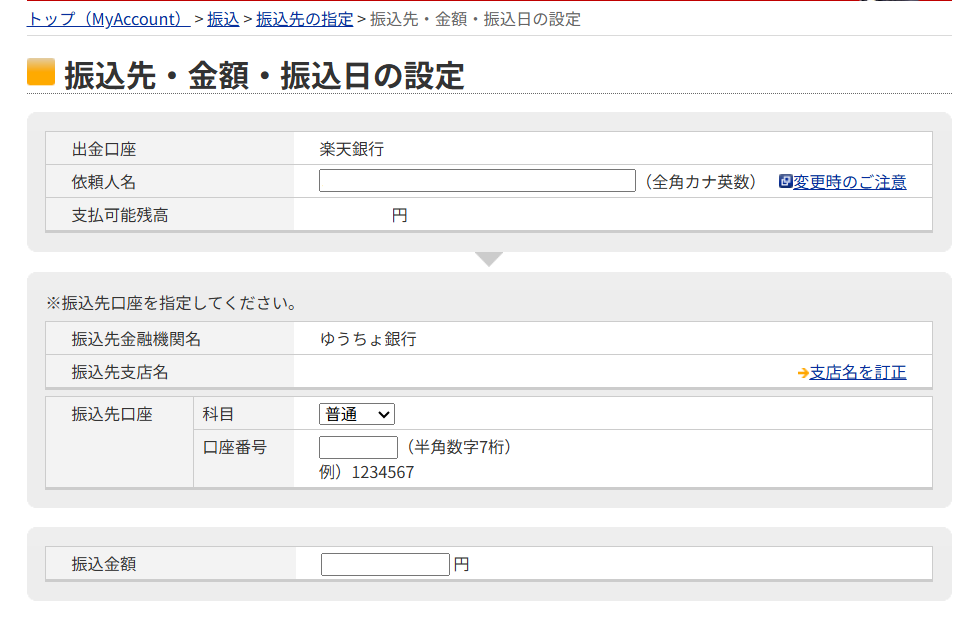Click into the 口座番号 input box
977x618 pixels.
[x=358, y=447]
